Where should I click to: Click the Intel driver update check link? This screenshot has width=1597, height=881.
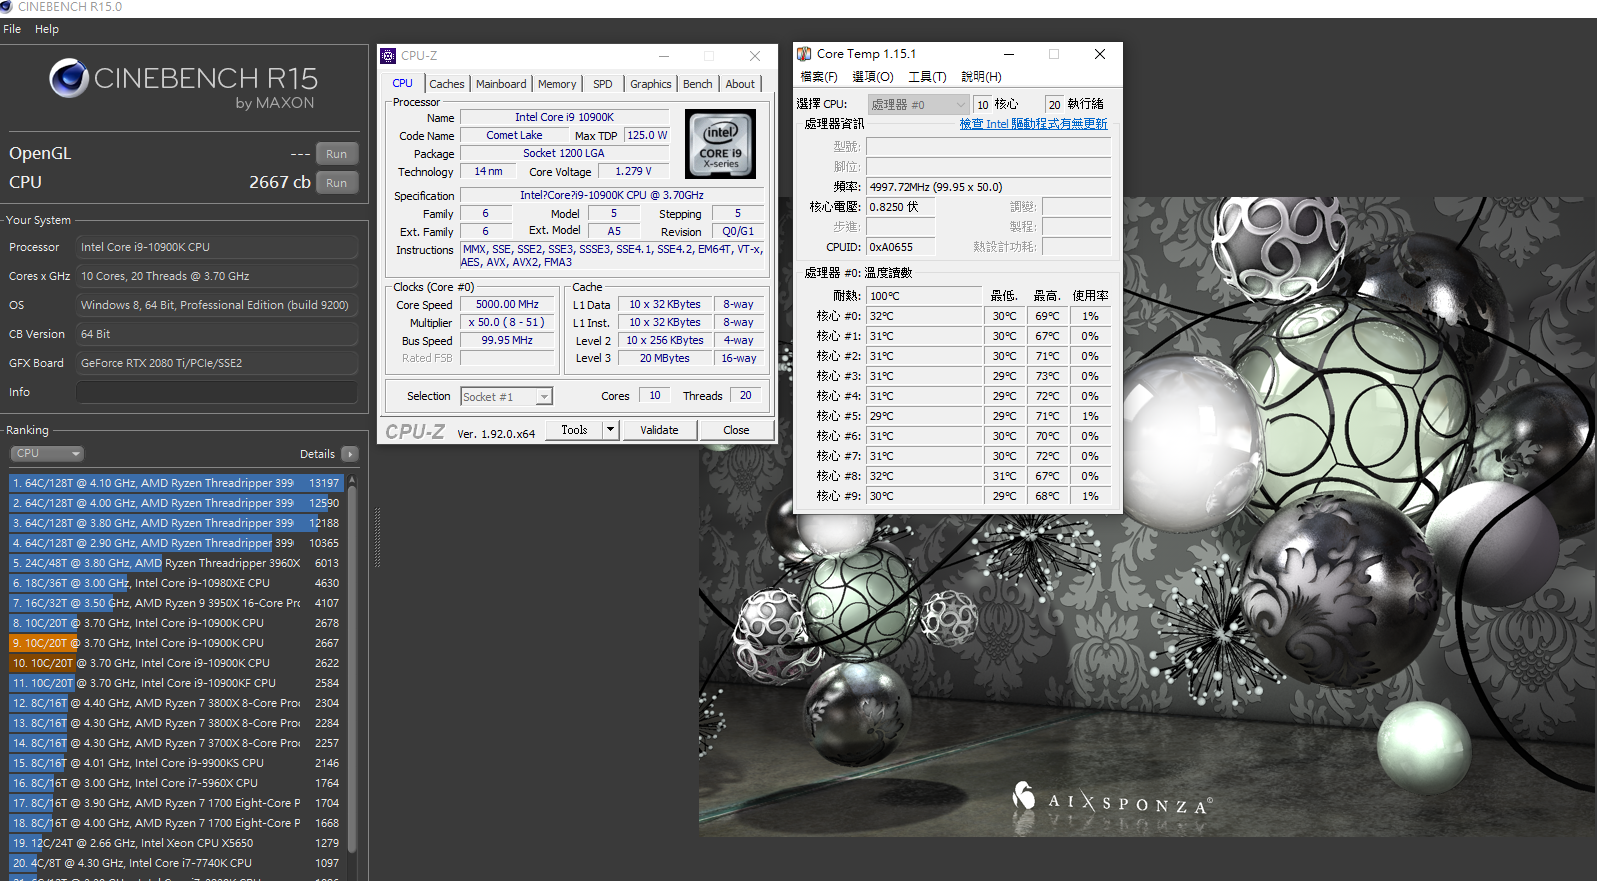(x=1033, y=124)
